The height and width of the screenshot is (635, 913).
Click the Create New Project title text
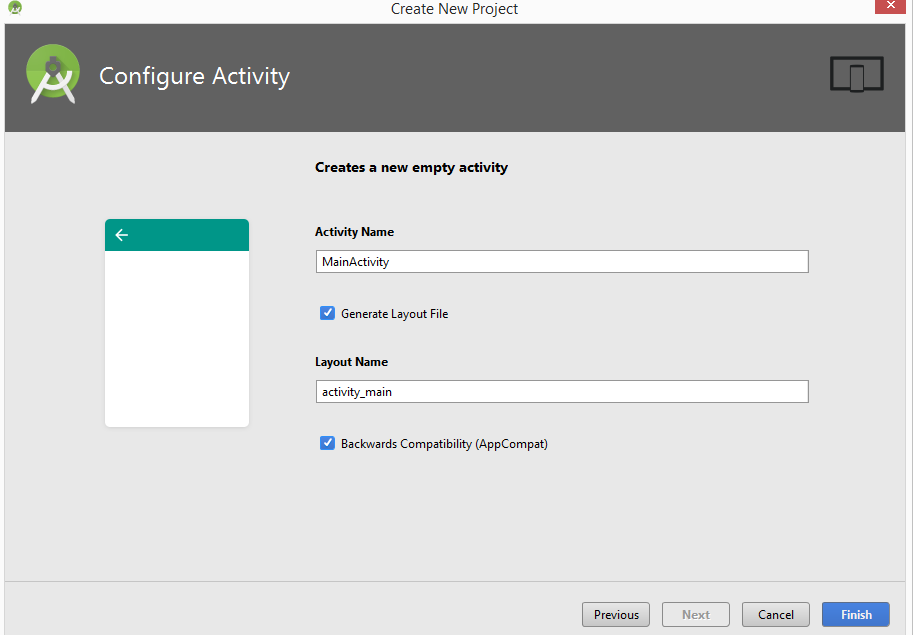(x=454, y=9)
